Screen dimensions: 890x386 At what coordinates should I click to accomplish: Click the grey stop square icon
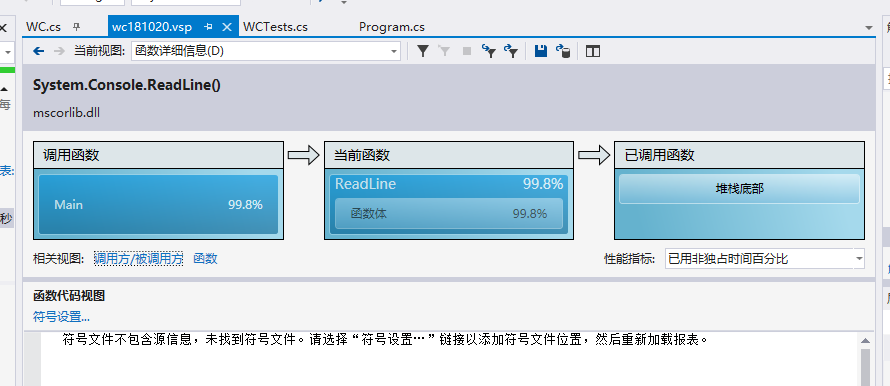[x=467, y=51]
